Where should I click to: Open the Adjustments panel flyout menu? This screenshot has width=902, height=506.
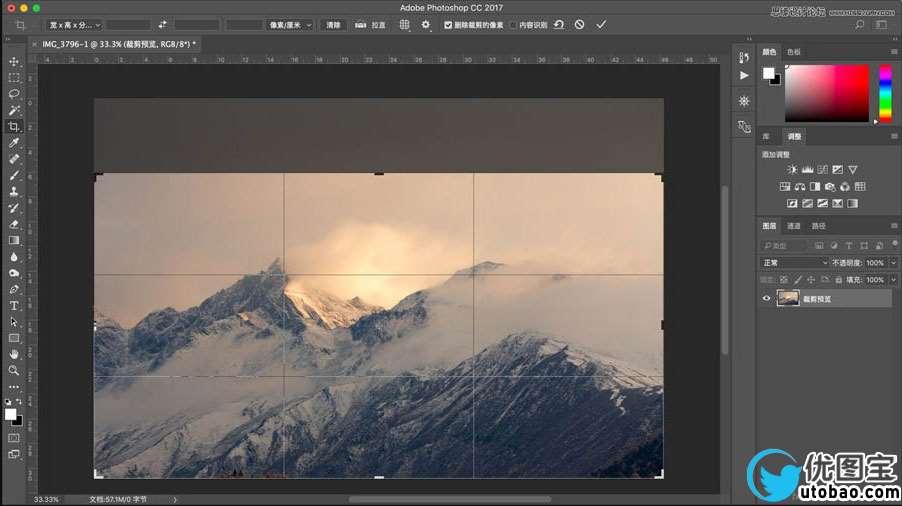(894, 136)
